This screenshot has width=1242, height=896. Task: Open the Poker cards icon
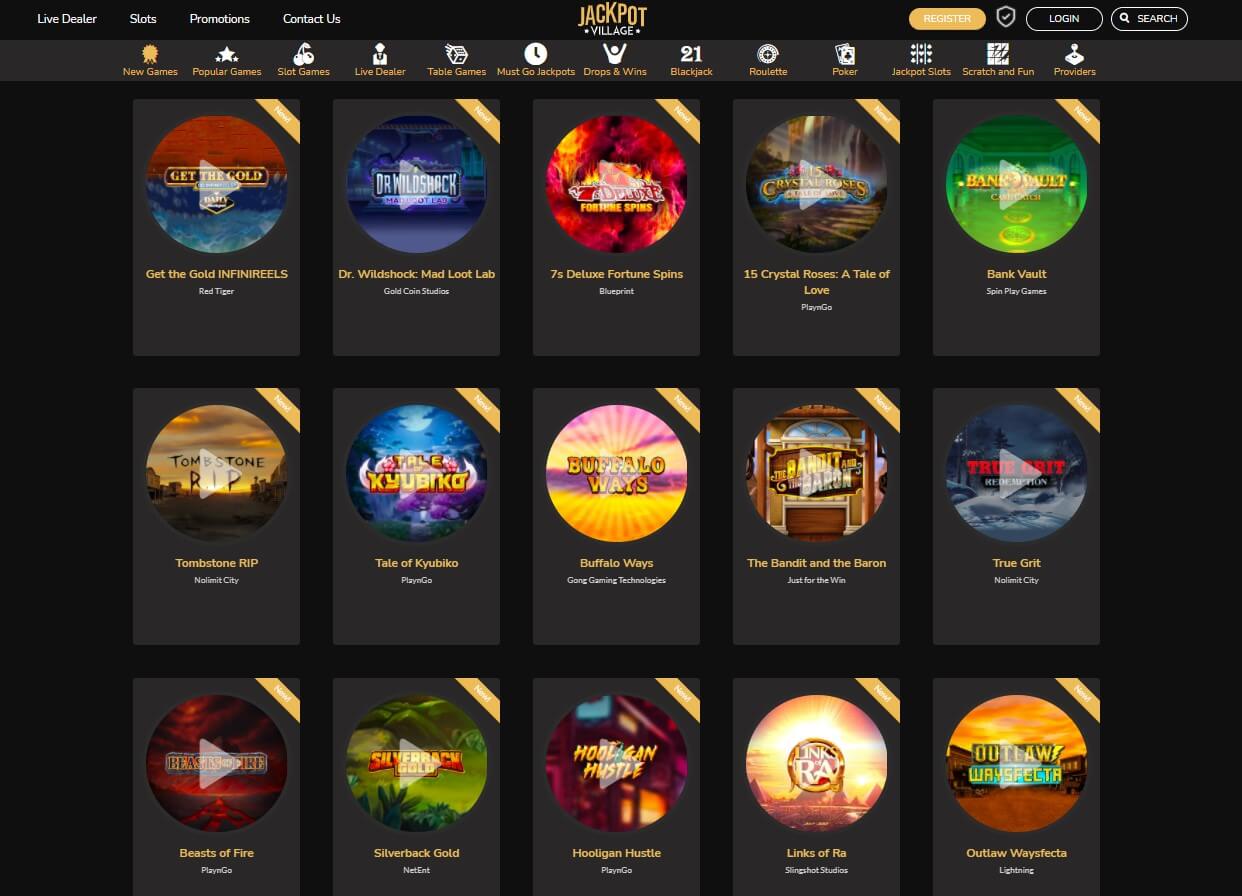click(845, 54)
